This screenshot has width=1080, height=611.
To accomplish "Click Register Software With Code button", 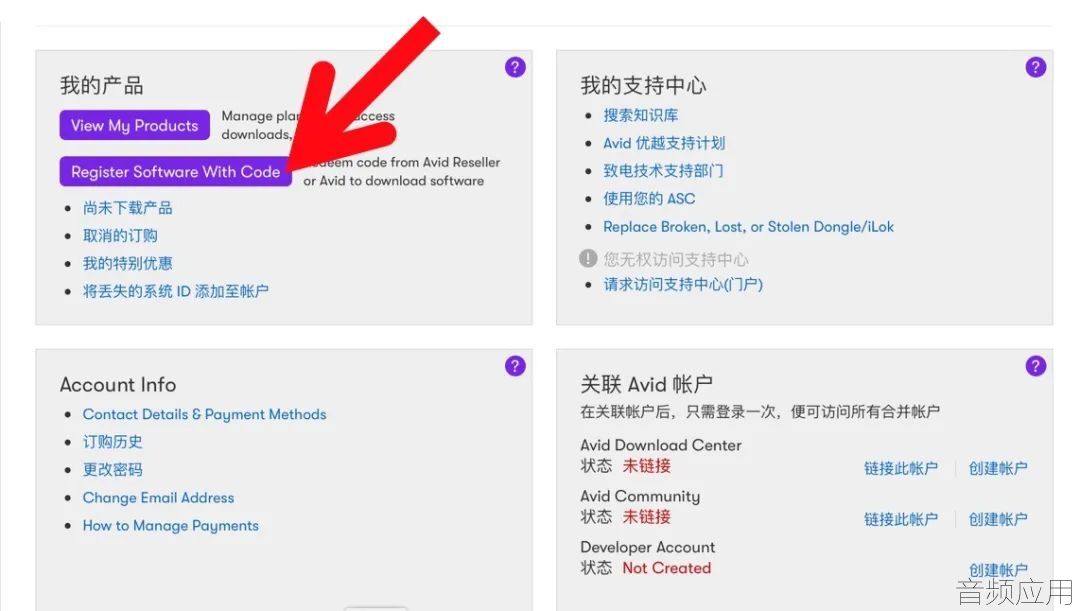I will coord(176,172).
